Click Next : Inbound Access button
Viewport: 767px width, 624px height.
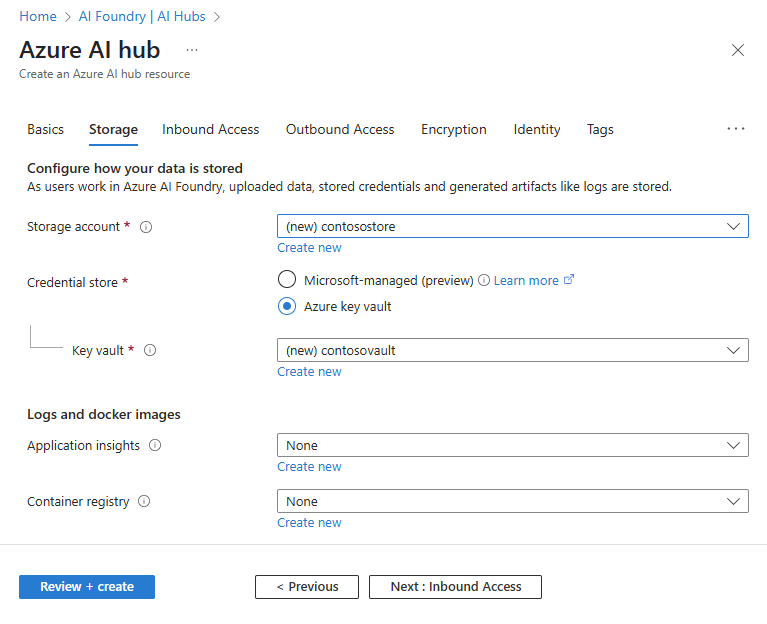[x=455, y=587]
